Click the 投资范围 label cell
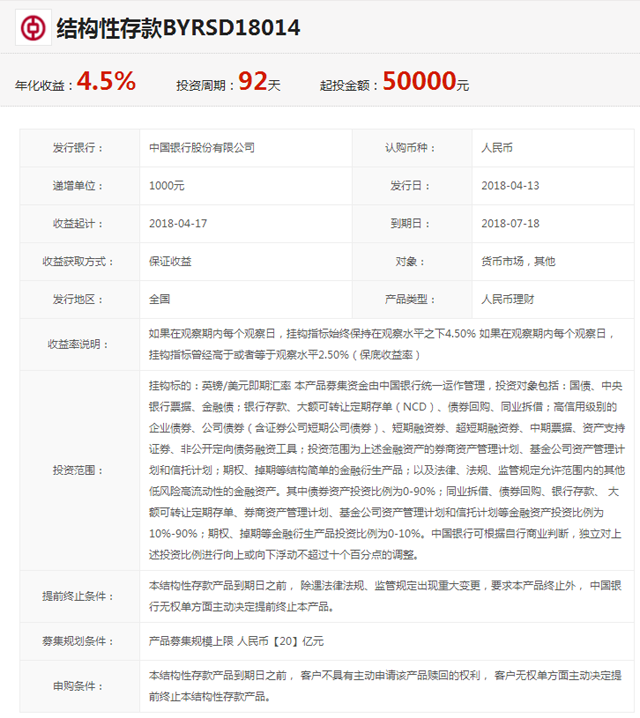 point(80,470)
